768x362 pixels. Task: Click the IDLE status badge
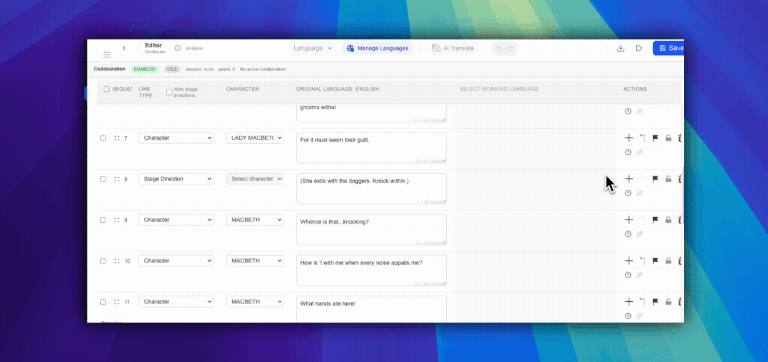[172, 69]
